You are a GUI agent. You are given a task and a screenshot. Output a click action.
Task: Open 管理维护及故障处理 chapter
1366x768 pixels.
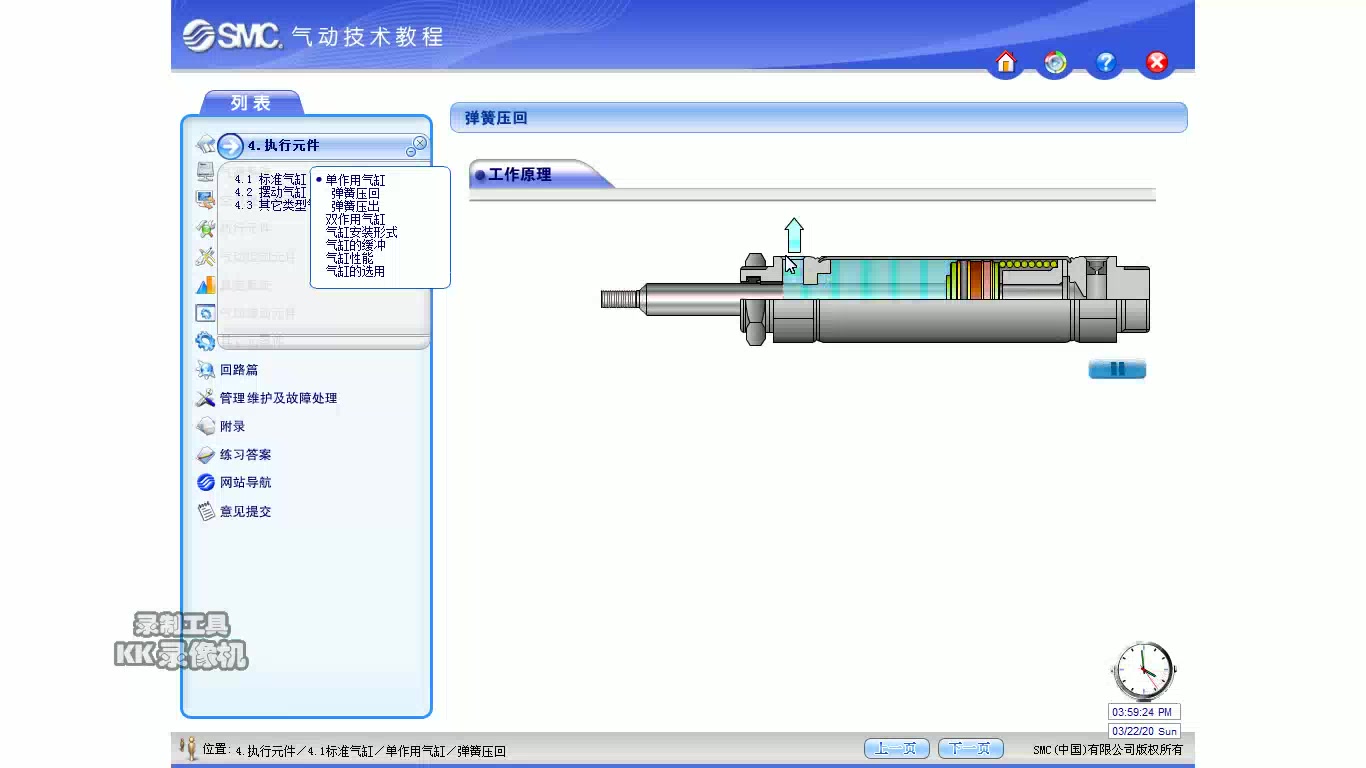[x=278, y=398]
